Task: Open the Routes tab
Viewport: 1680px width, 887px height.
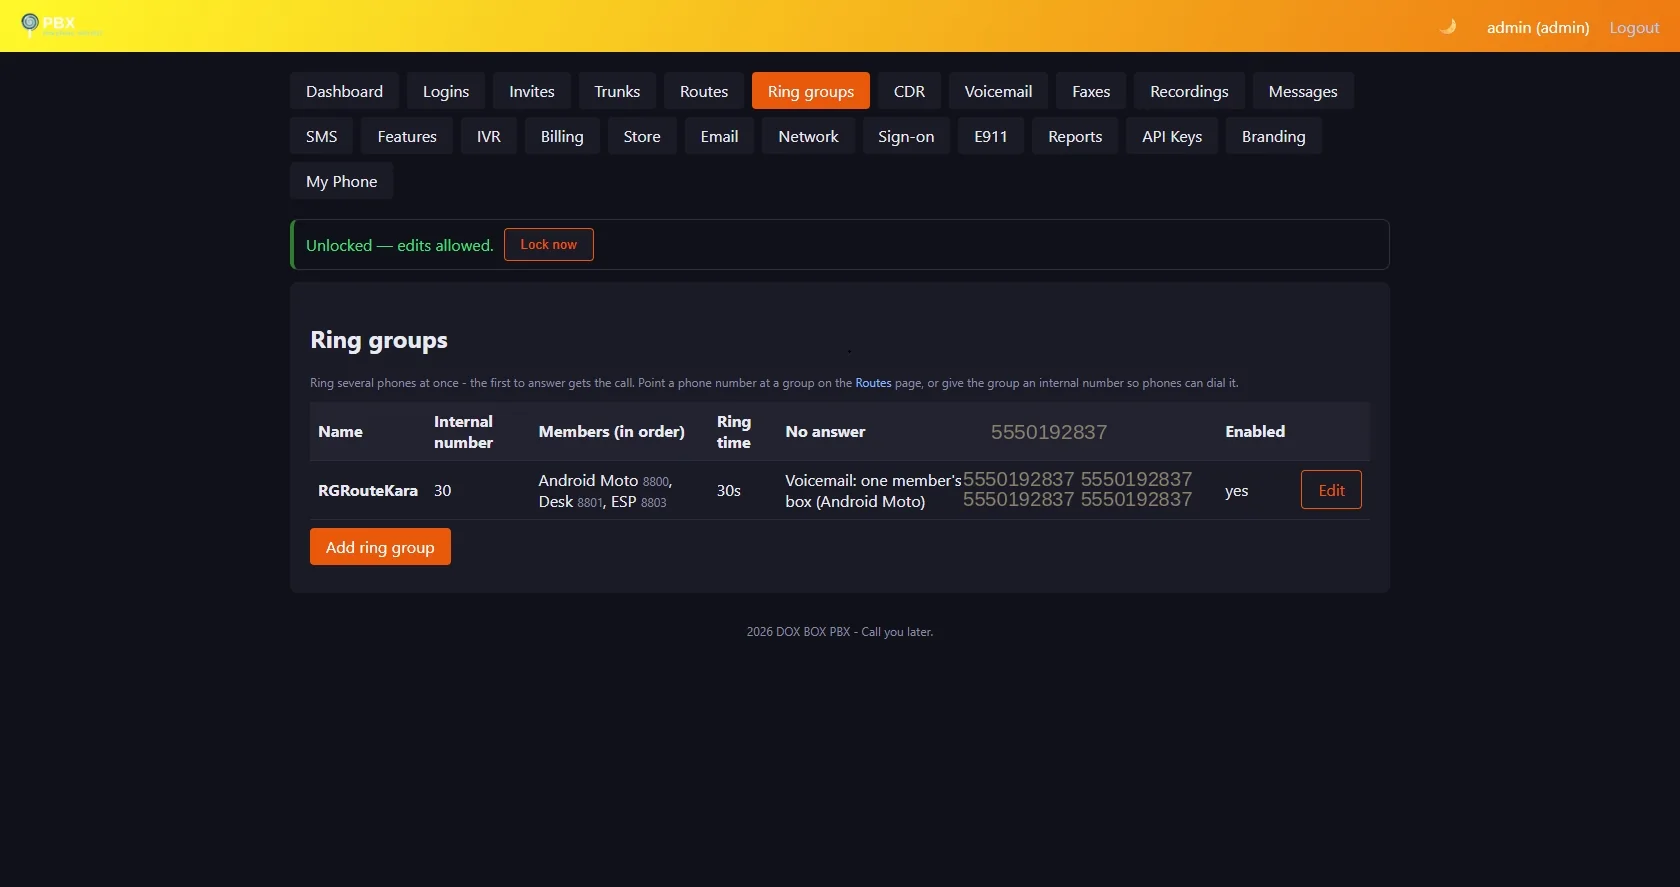Action: point(704,91)
